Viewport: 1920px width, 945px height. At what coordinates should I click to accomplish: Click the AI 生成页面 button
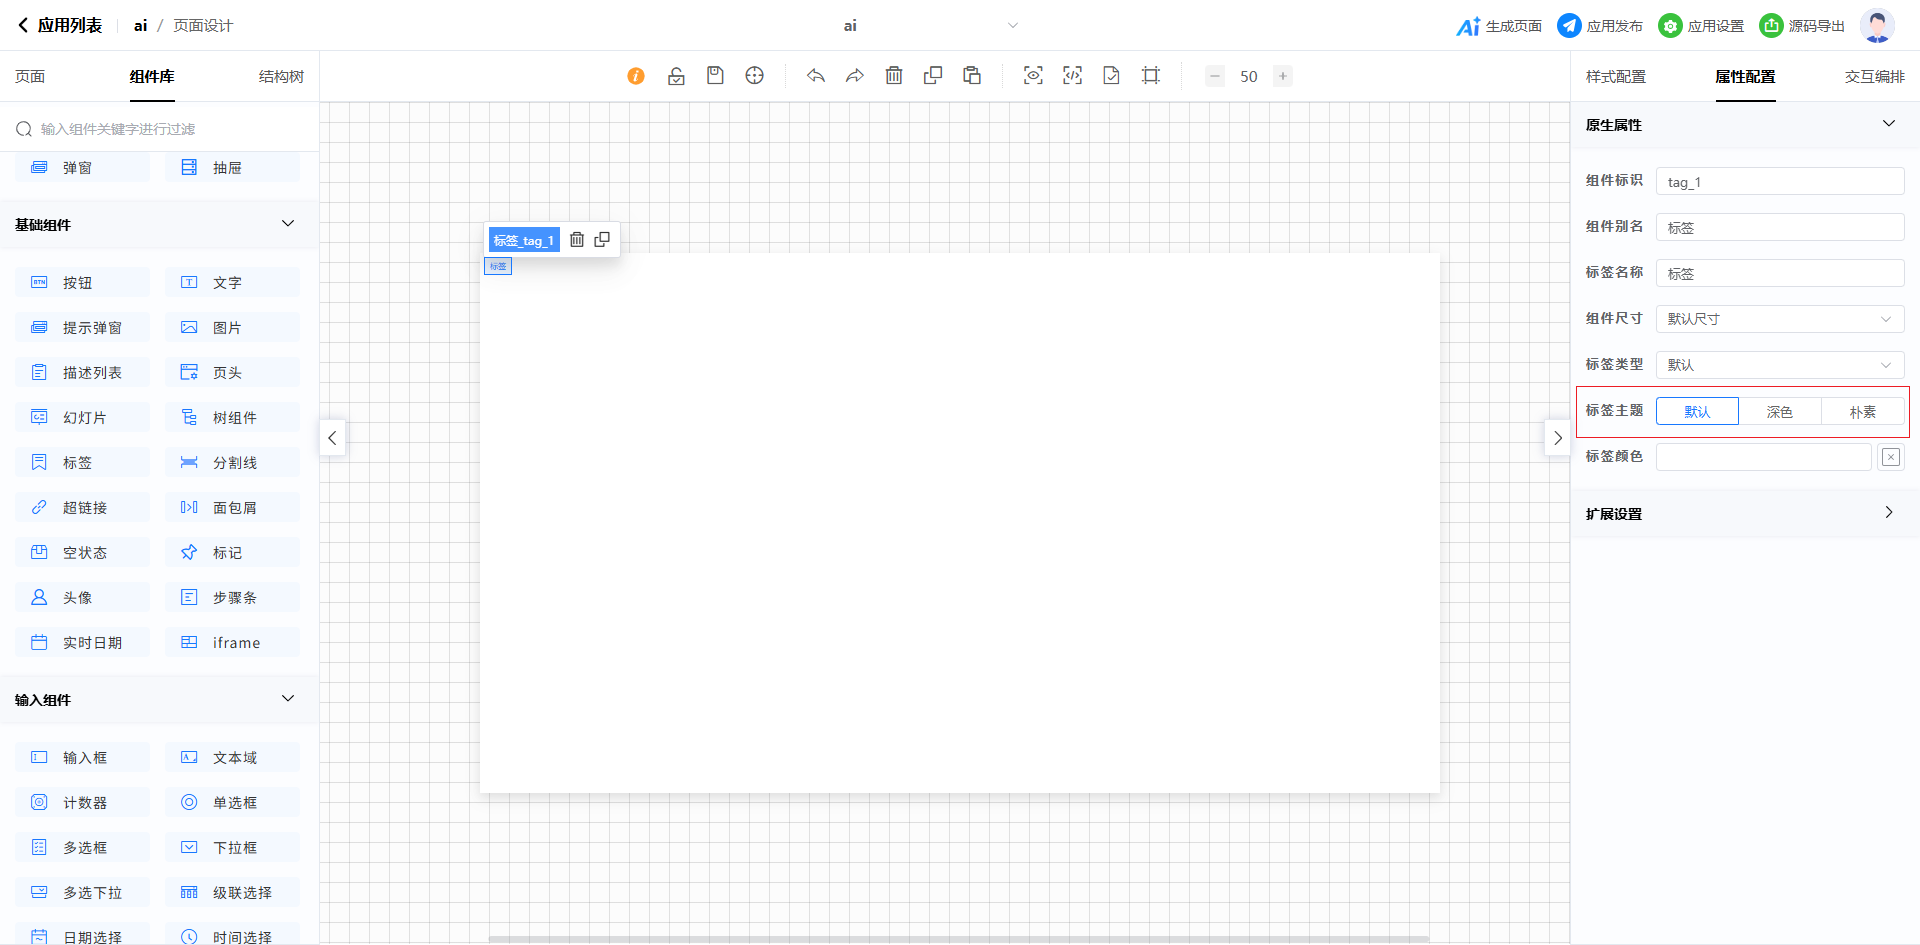1499,26
